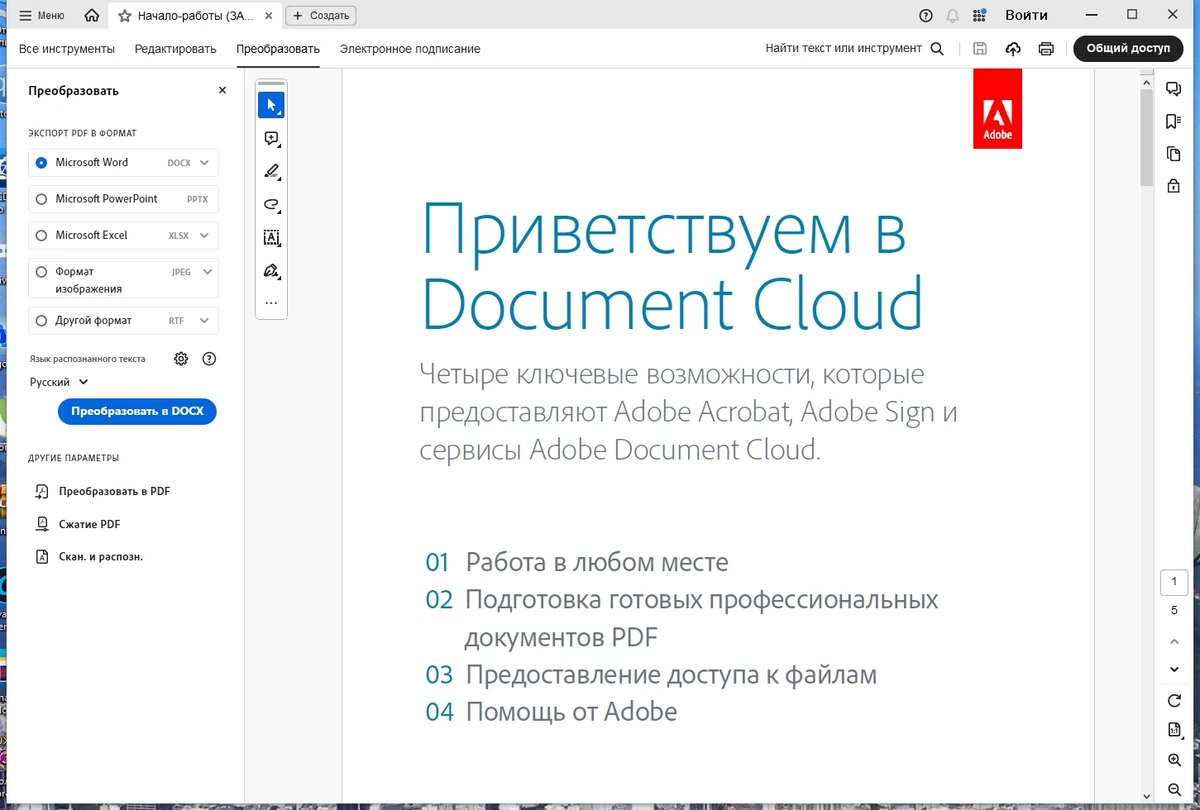
Task: Star the Начало-работы document tab
Action: [125, 15]
